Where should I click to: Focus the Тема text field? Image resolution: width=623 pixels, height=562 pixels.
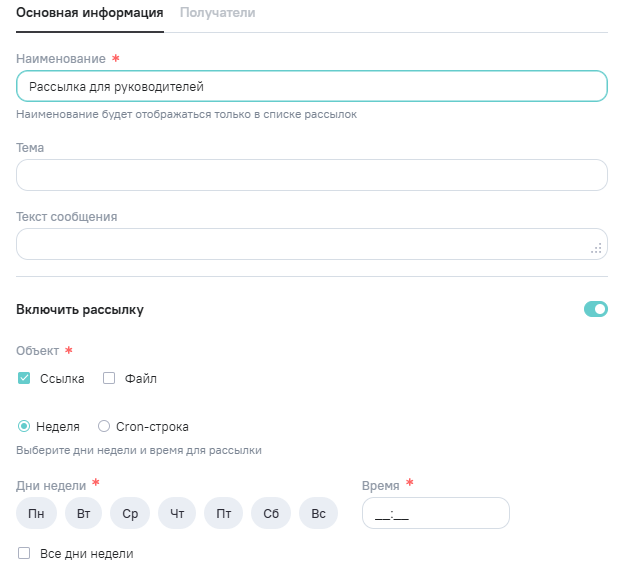(312, 175)
